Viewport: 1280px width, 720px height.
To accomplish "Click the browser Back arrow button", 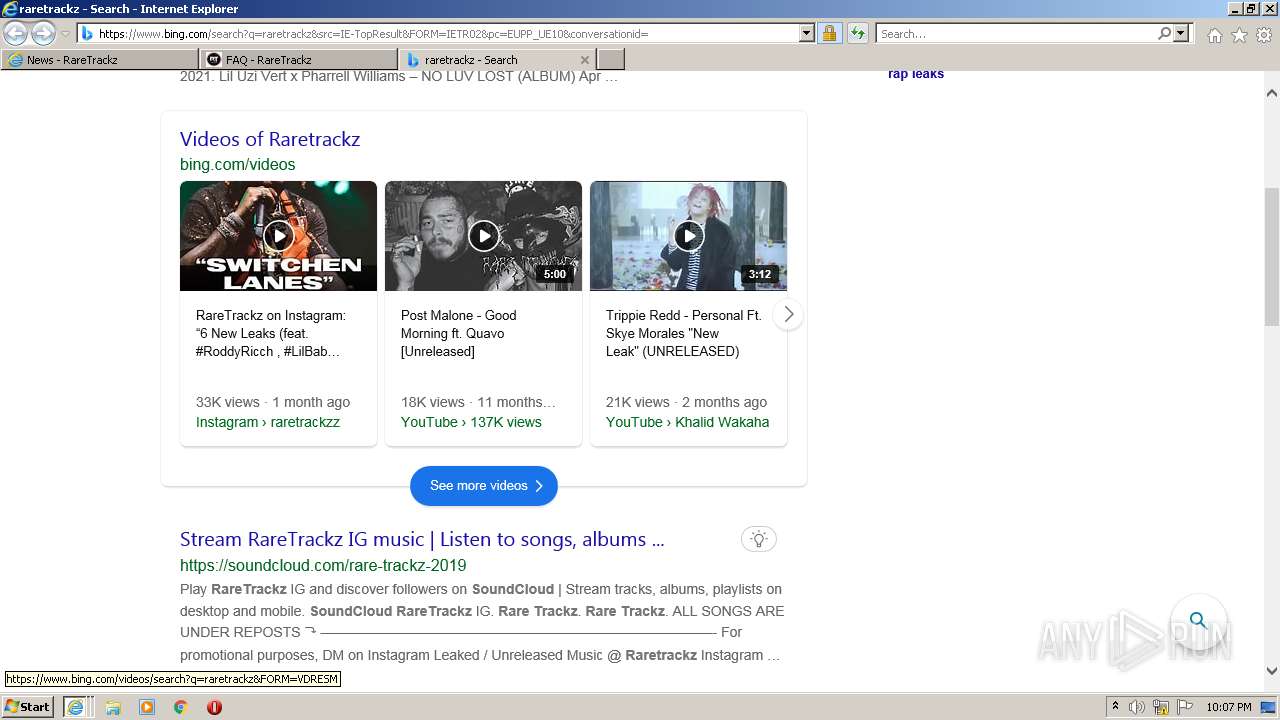I will pyautogui.click(x=16, y=33).
